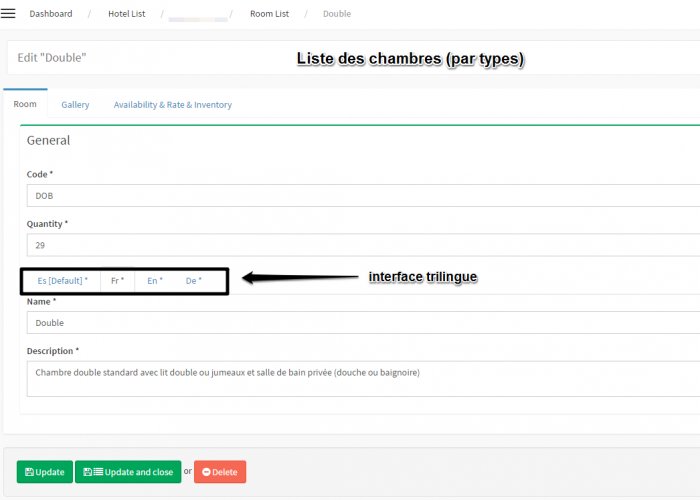Pick the De language tab
Viewport: 700px width, 500px height.
click(193, 281)
